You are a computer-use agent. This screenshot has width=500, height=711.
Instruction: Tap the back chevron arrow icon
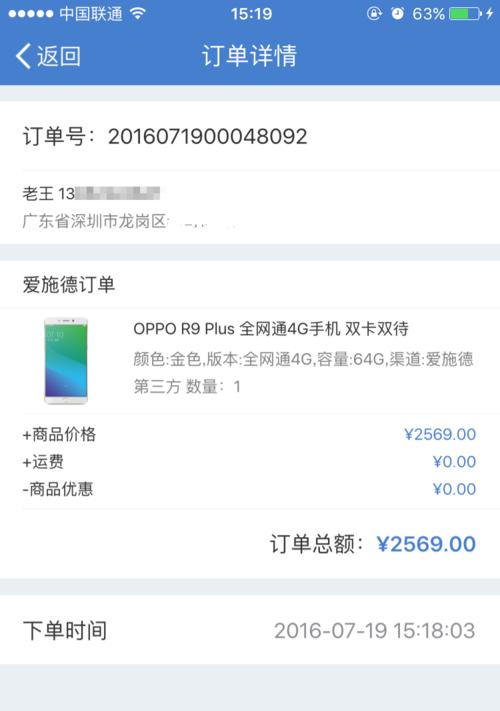click(23, 56)
